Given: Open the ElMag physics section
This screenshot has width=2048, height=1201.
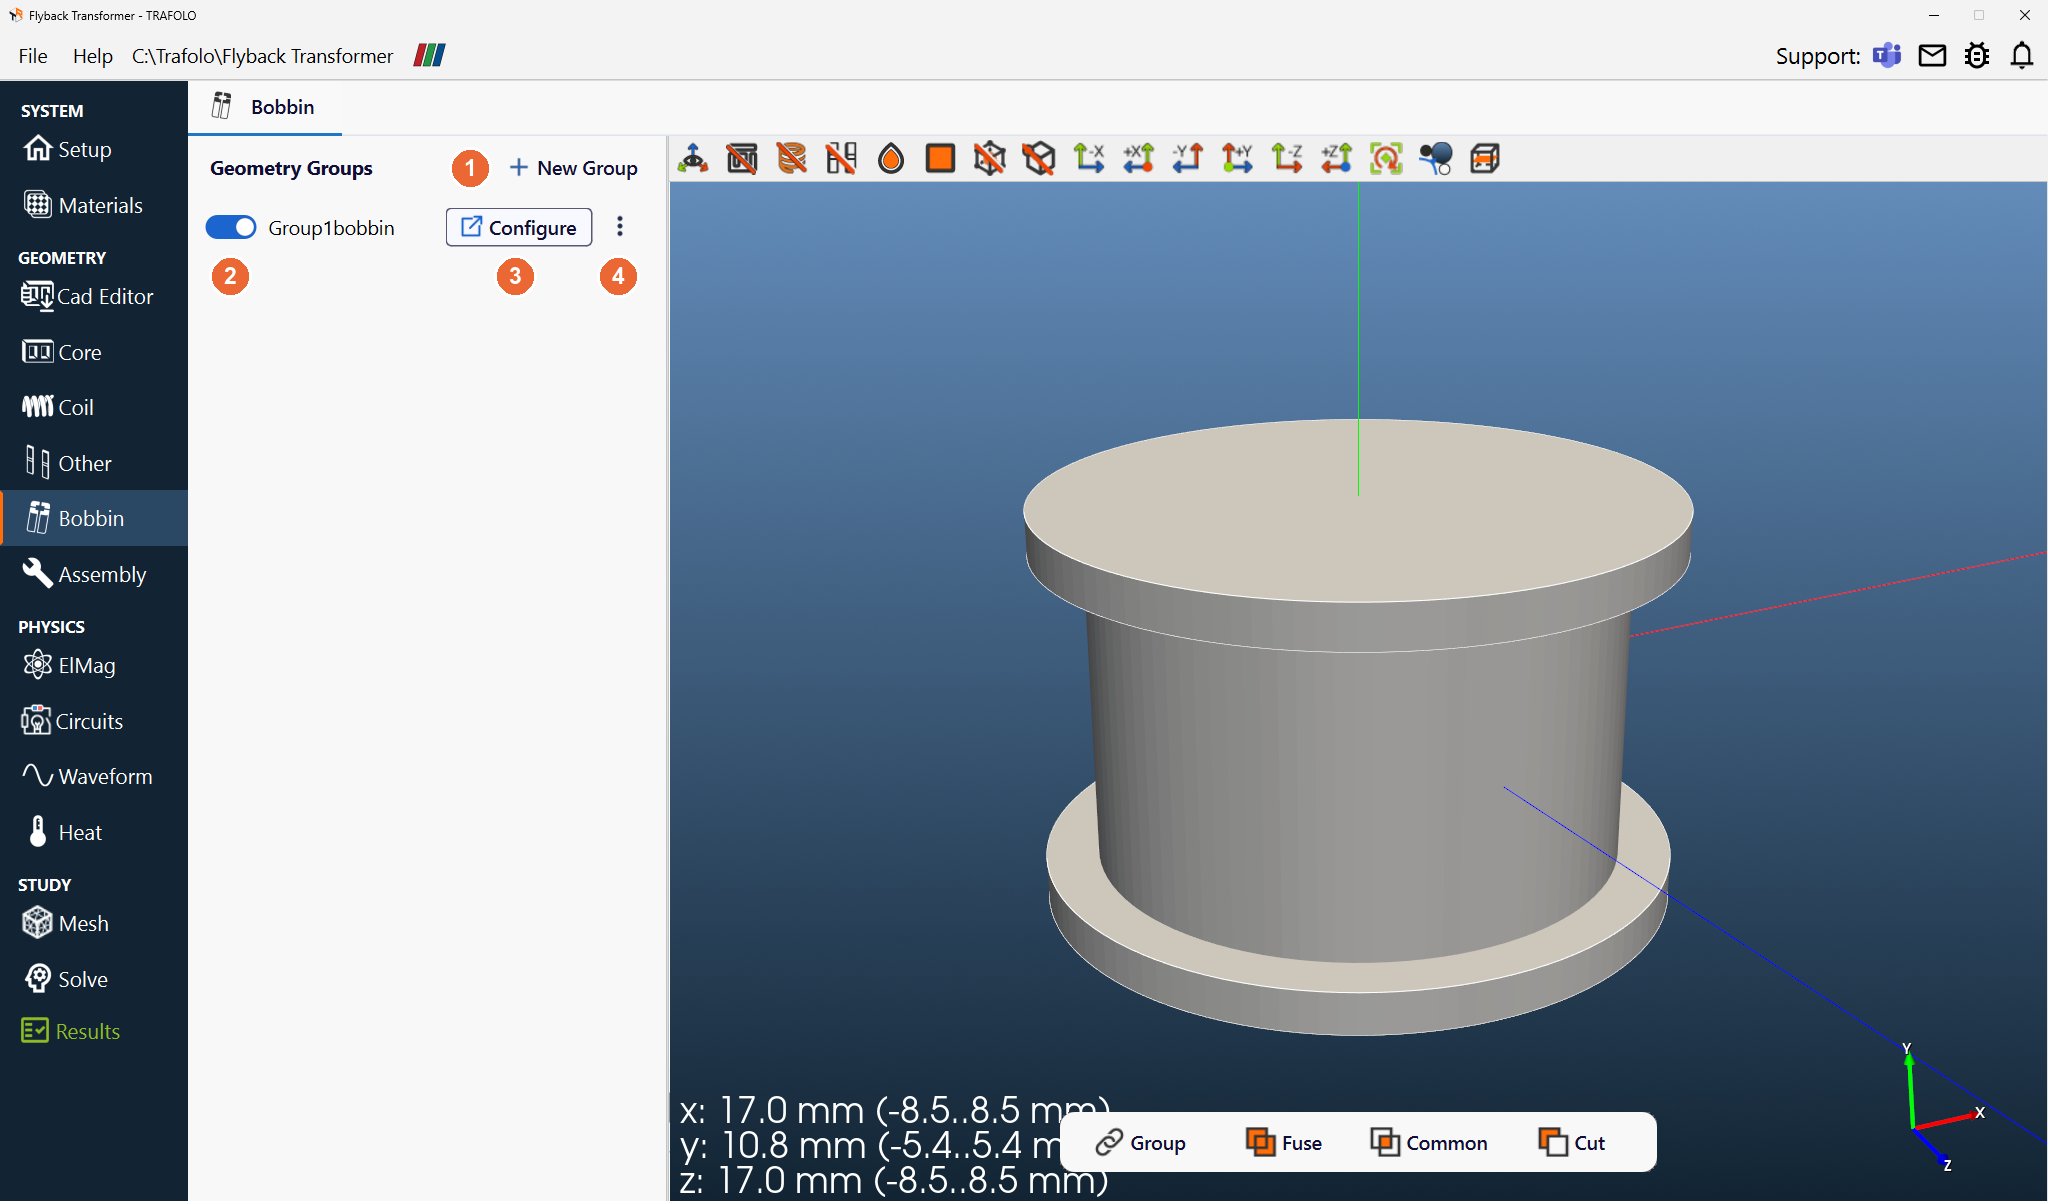Looking at the screenshot, I should click(x=93, y=665).
